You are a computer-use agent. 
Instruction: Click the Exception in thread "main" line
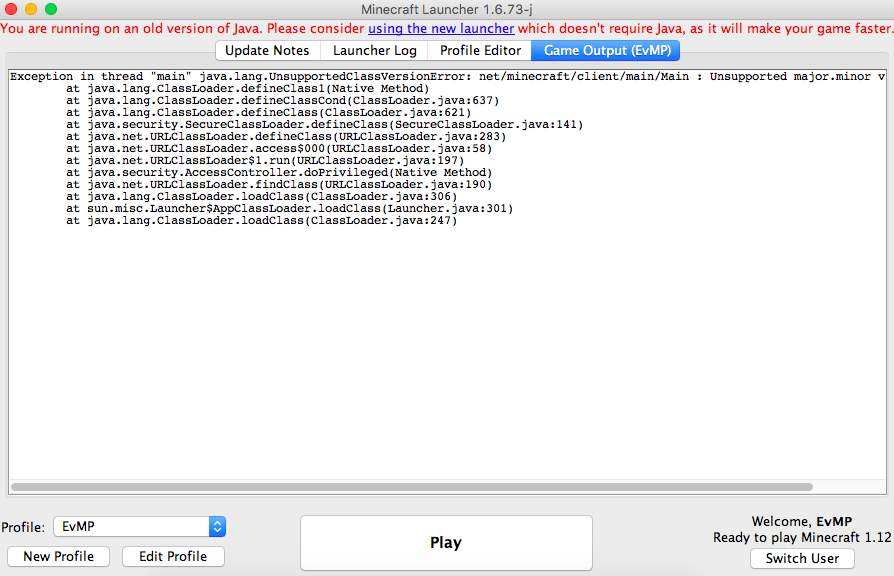[447, 76]
